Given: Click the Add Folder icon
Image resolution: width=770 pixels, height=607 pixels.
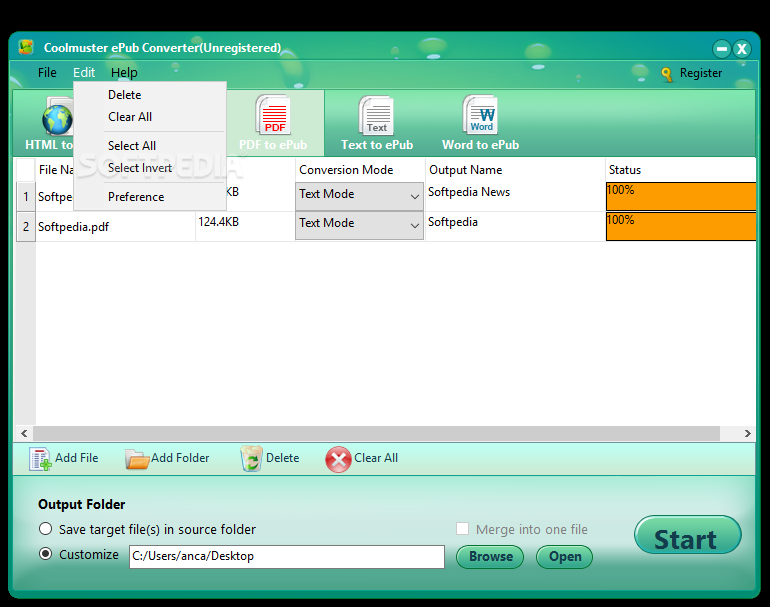Looking at the screenshot, I should tap(137, 459).
